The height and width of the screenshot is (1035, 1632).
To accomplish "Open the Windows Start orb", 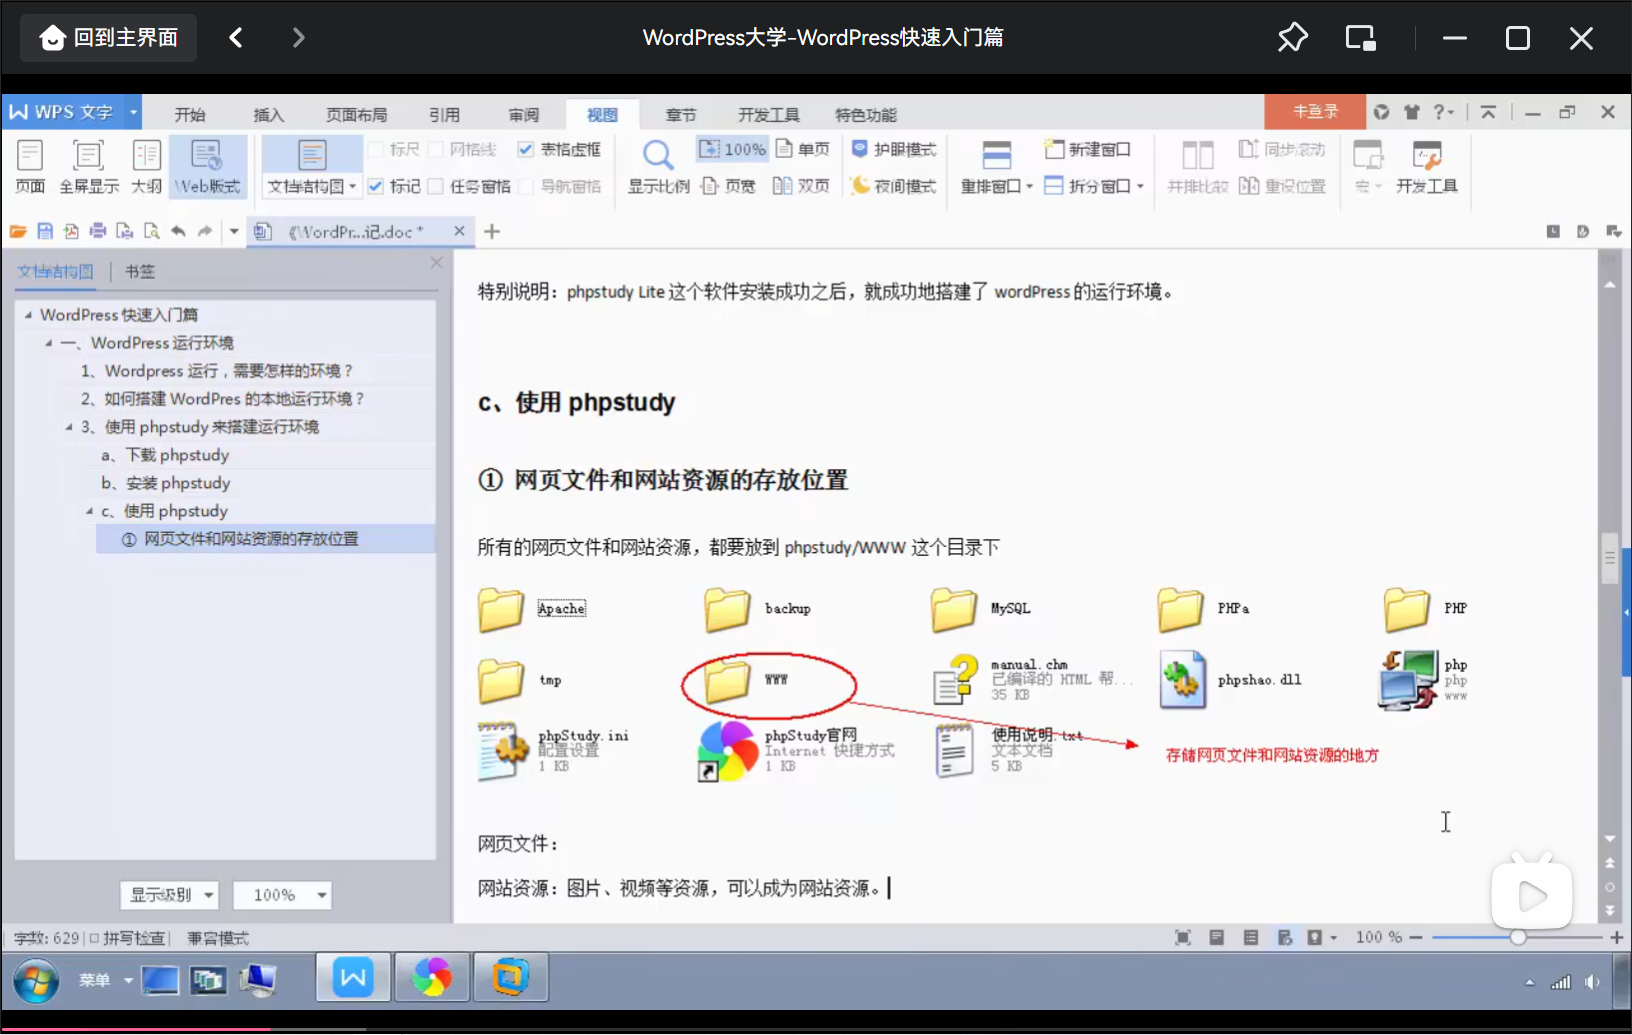I will point(36,981).
